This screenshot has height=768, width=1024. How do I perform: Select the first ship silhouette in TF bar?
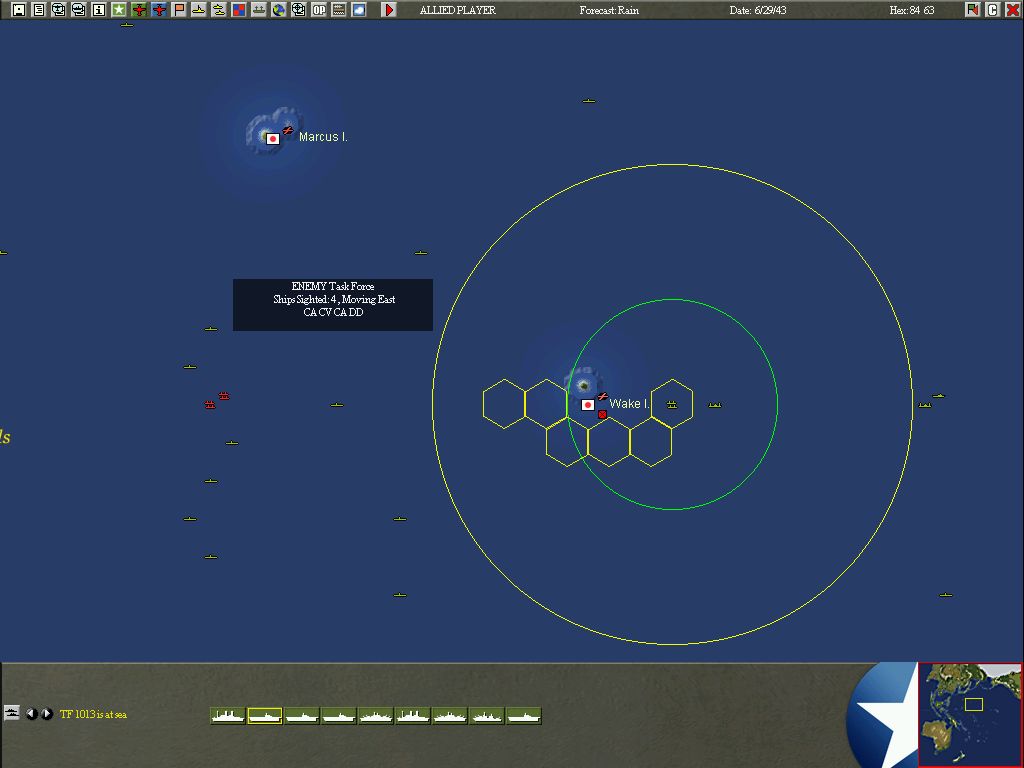[x=228, y=716]
